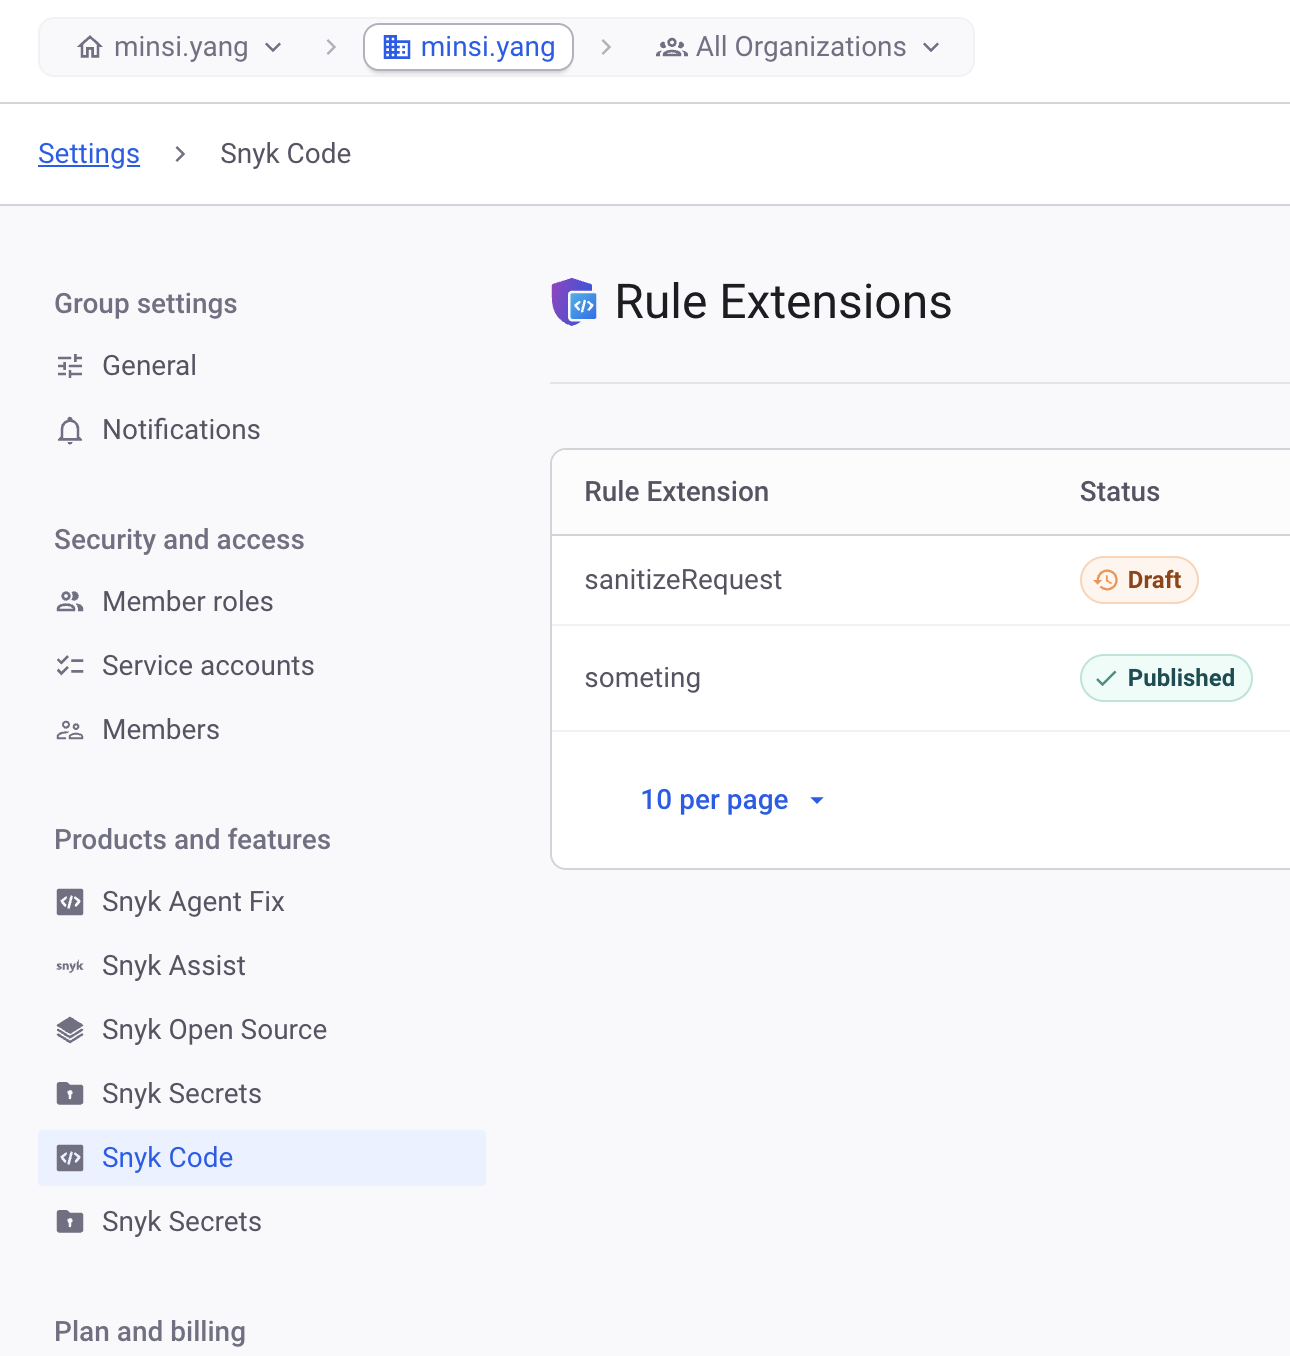Viewport: 1290px width, 1356px height.
Task: Open the All Organizations dropdown chevron
Action: tap(931, 47)
